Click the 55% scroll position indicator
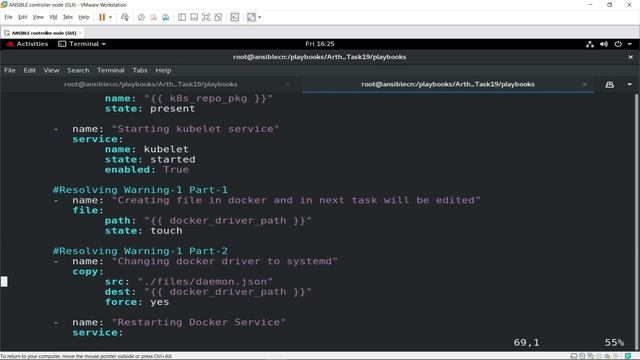The image size is (640, 360). (614, 342)
